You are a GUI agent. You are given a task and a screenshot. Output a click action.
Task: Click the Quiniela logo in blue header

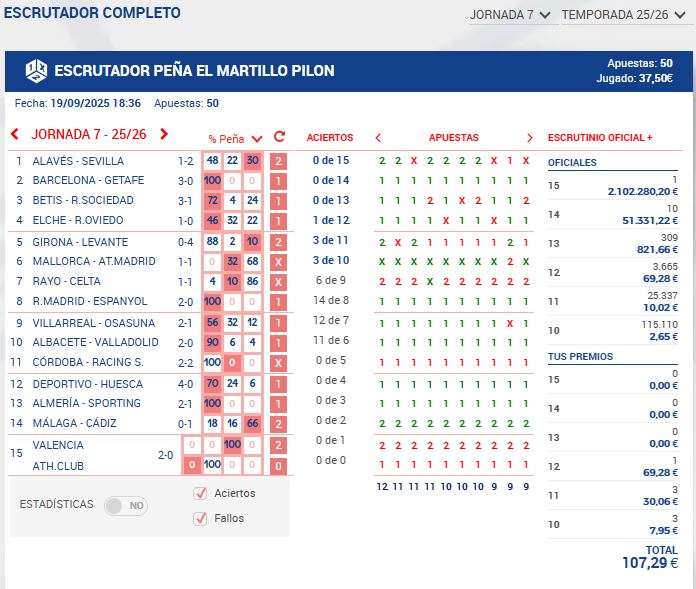[x=36, y=71]
